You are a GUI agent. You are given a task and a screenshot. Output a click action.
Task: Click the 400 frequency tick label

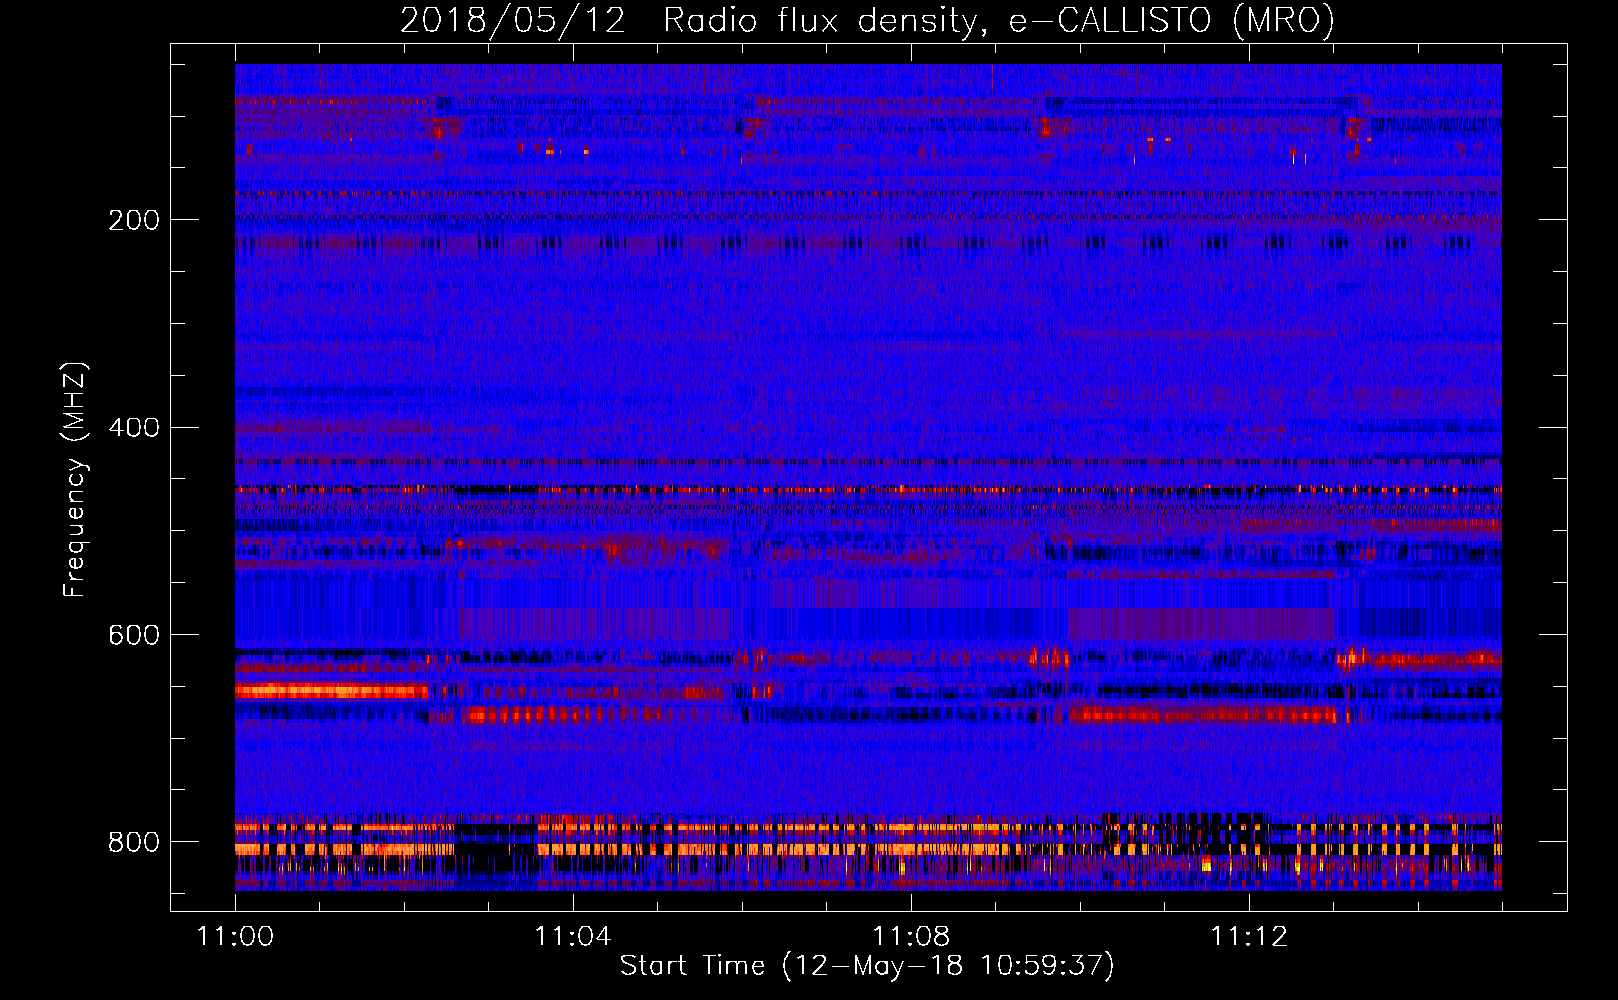coord(134,428)
